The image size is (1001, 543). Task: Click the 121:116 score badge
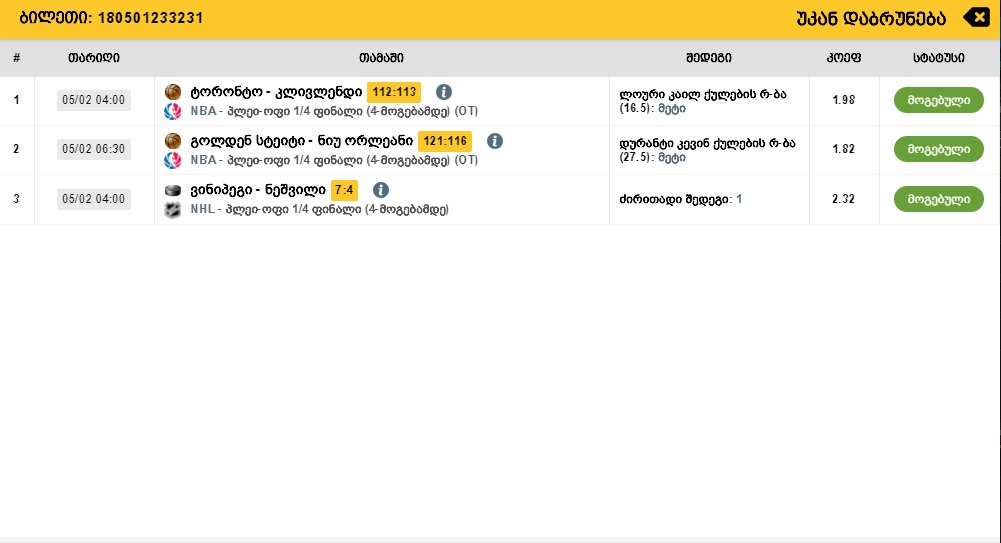(x=445, y=141)
